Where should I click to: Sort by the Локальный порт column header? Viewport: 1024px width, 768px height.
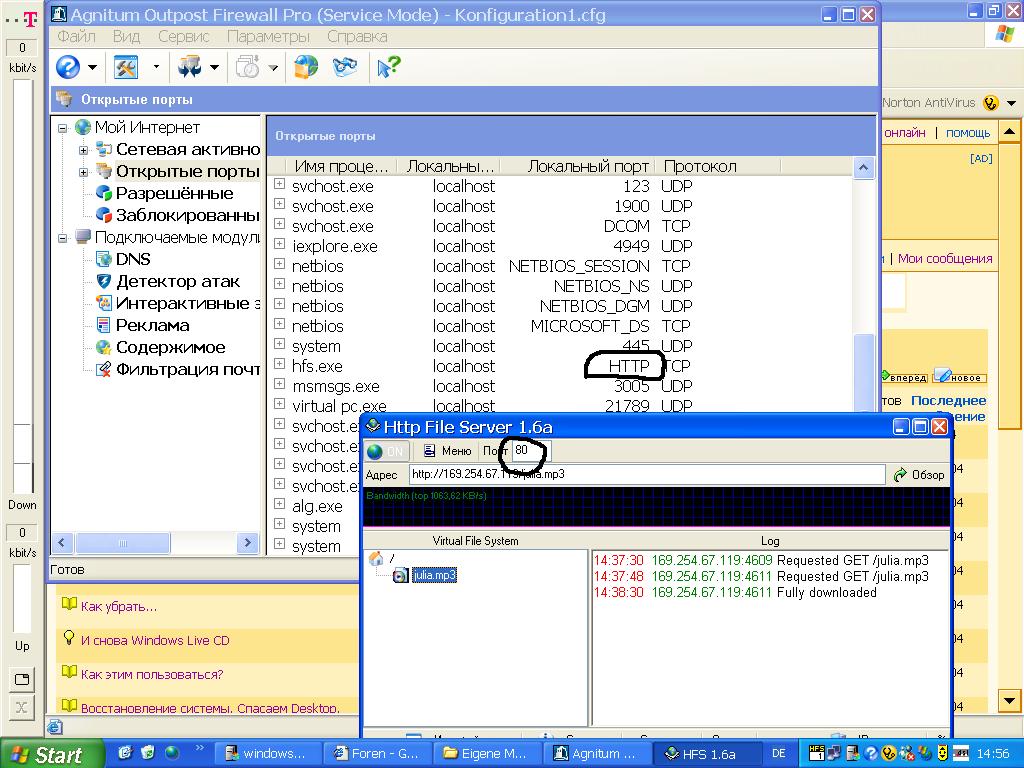point(579,167)
